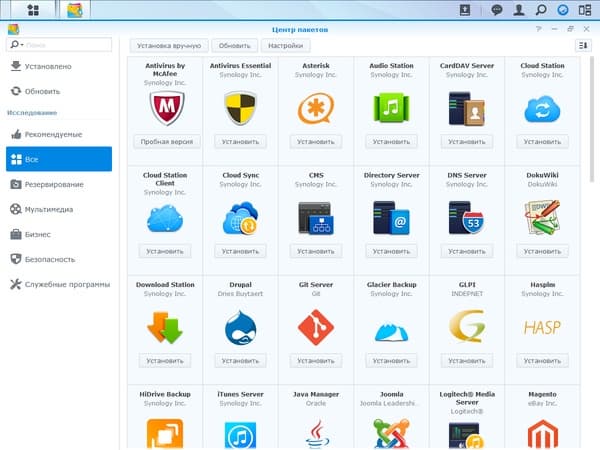
Task: Install Hasplm with Установить button
Action: (x=542, y=360)
